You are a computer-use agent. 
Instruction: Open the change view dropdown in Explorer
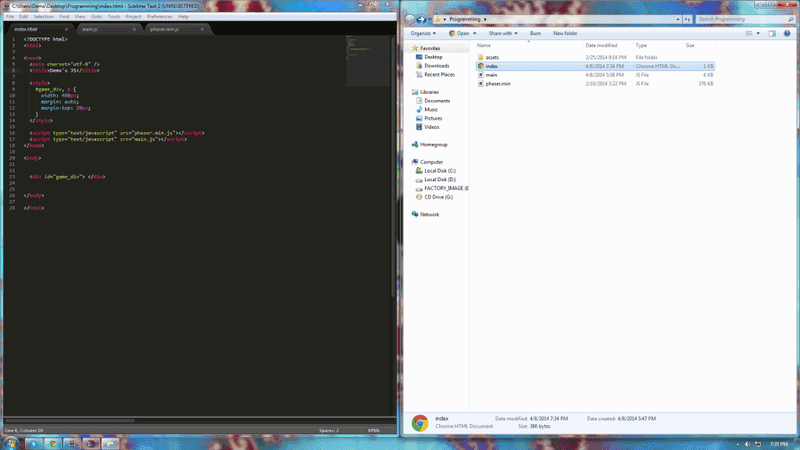pos(757,33)
